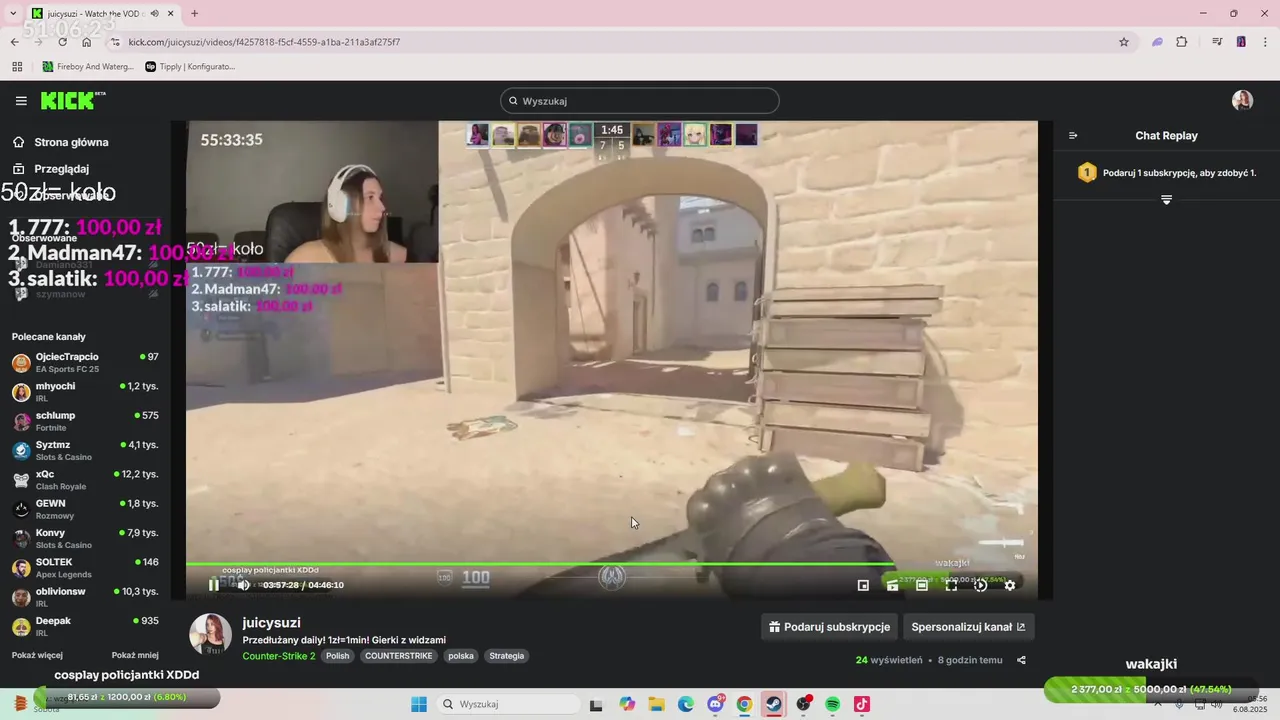Click Pokaż mniej under recommended channels

[x=135, y=655]
